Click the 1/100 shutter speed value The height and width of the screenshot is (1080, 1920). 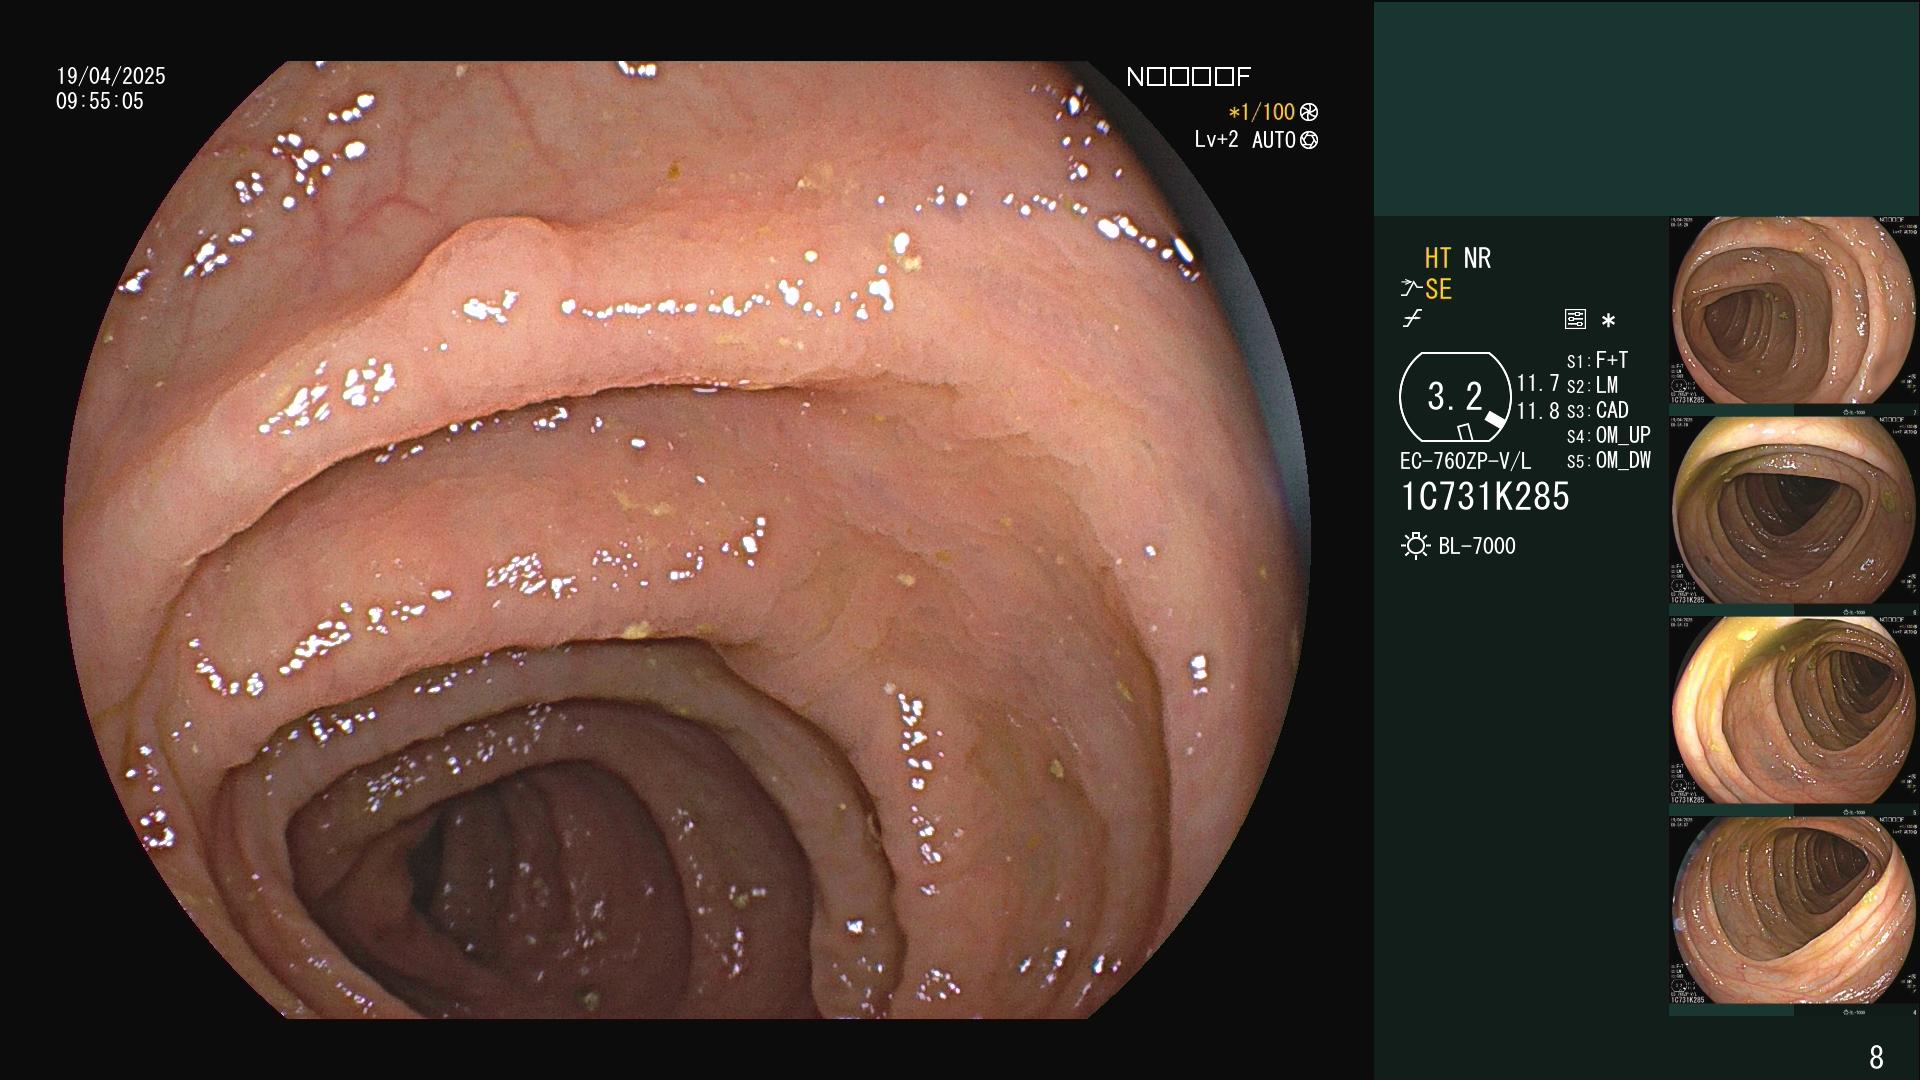click(x=1262, y=112)
